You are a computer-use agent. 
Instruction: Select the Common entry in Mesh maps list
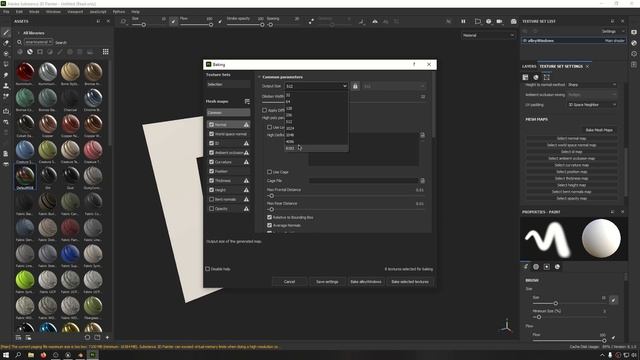tap(229, 113)
